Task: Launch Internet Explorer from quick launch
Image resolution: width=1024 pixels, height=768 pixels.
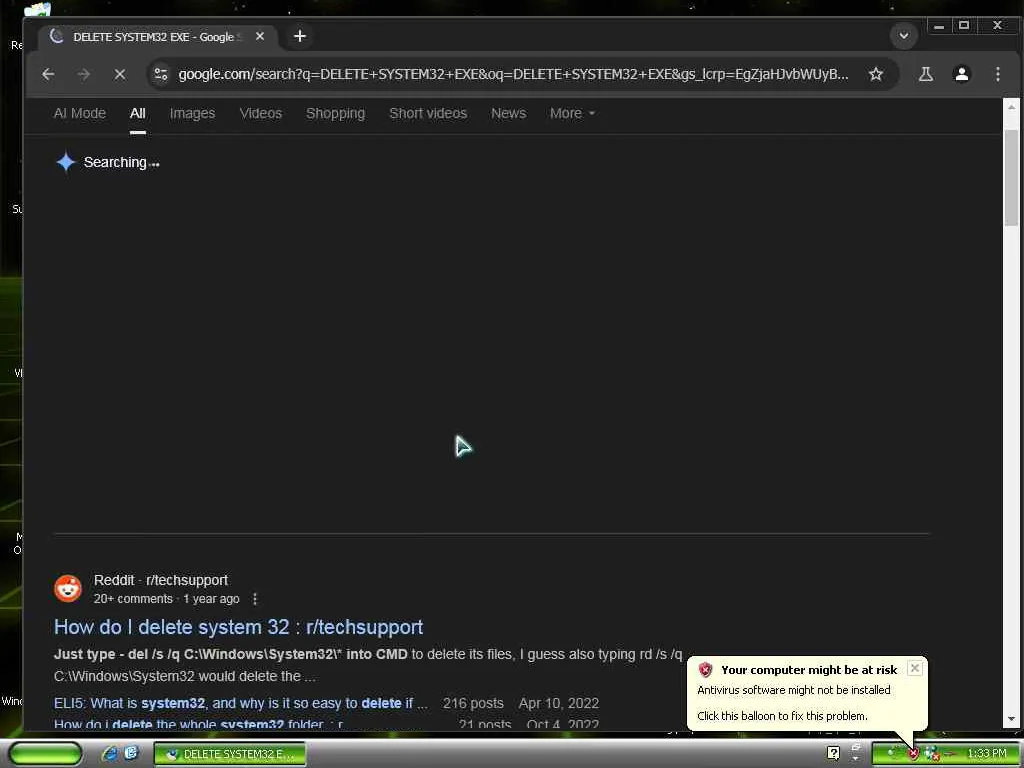Action: (x=110, y=754)
